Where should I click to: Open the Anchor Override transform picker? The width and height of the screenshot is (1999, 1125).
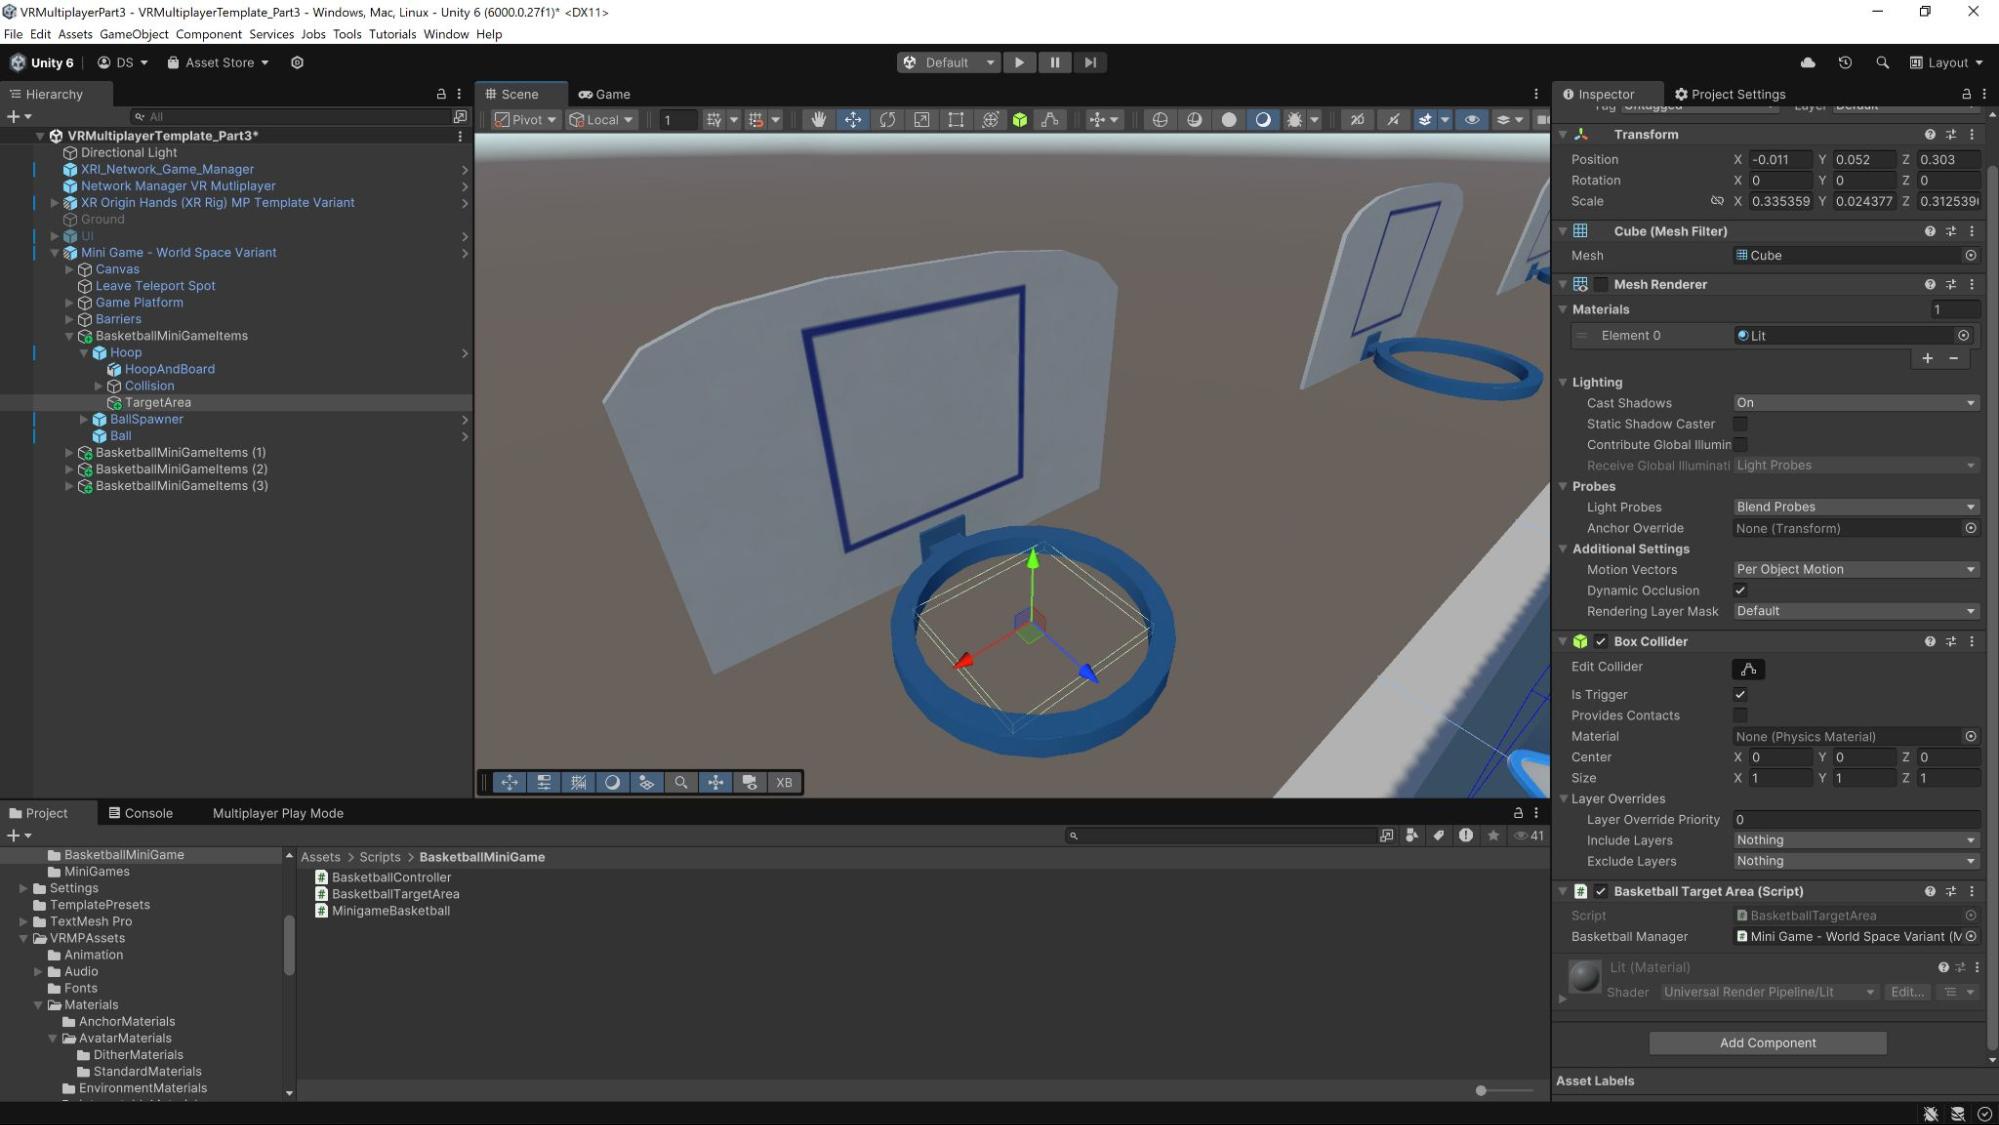tap(1970, 528)
